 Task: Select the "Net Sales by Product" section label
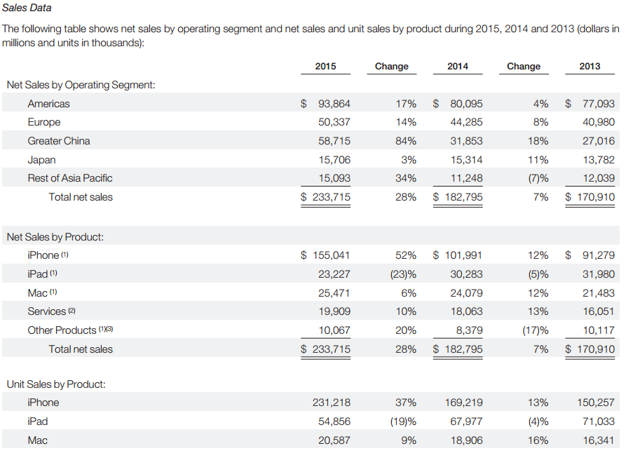tap(56, 237)
